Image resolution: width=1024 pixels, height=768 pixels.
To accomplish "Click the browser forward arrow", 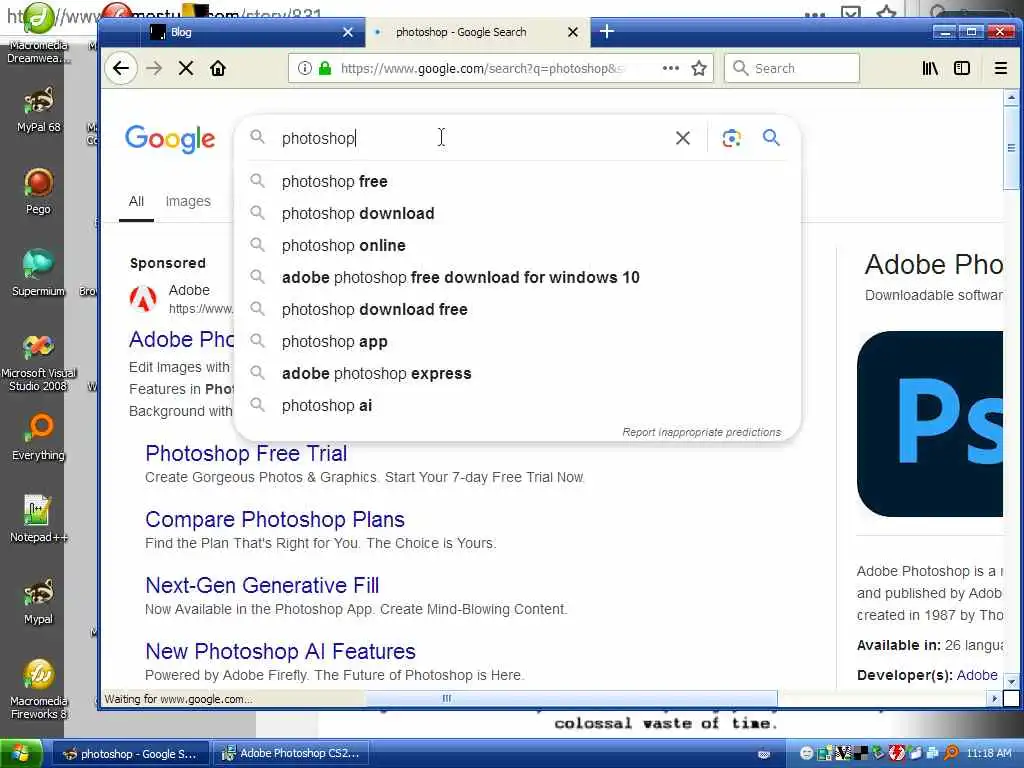I will pyautogui.click(x=154, y=69).
